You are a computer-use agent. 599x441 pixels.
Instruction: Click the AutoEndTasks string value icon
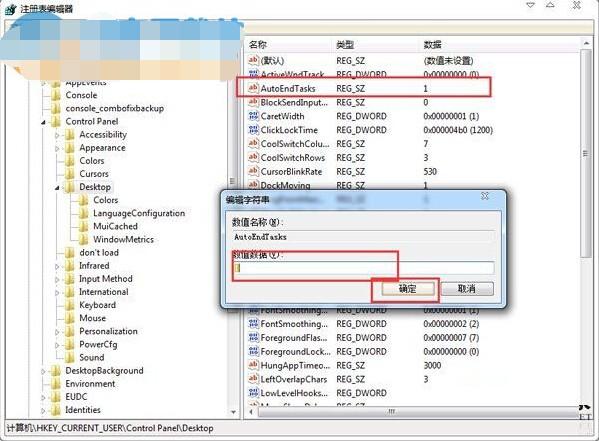(x=253, y=88)
